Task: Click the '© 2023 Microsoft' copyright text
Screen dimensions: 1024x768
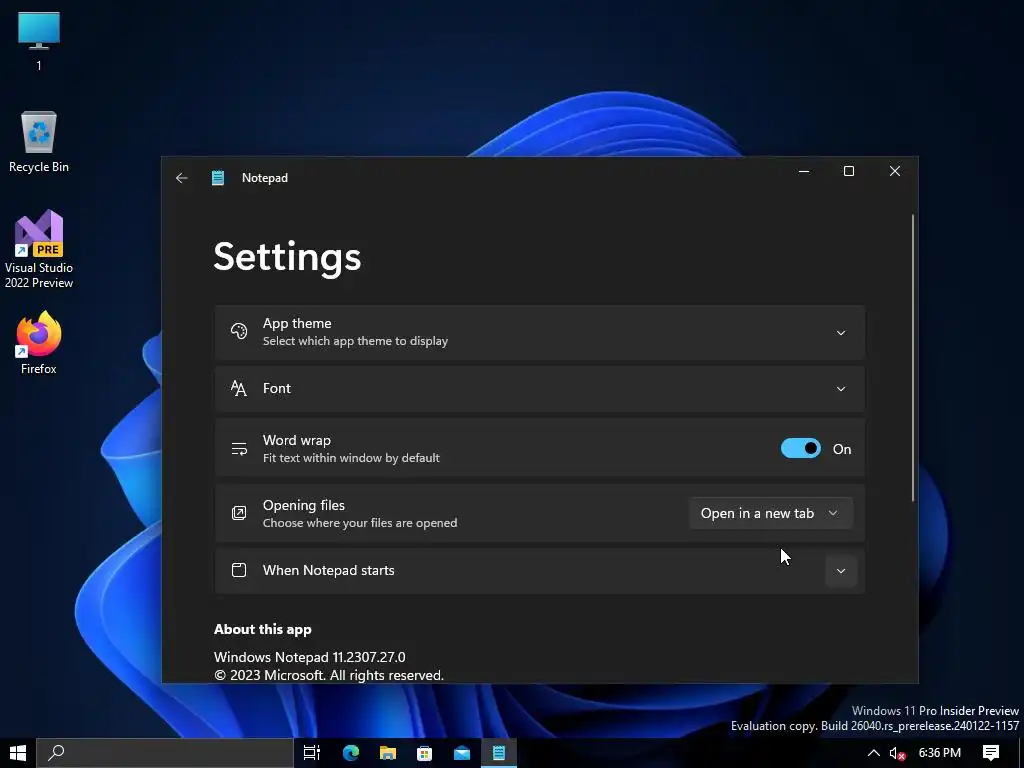Action: point(328,675)
